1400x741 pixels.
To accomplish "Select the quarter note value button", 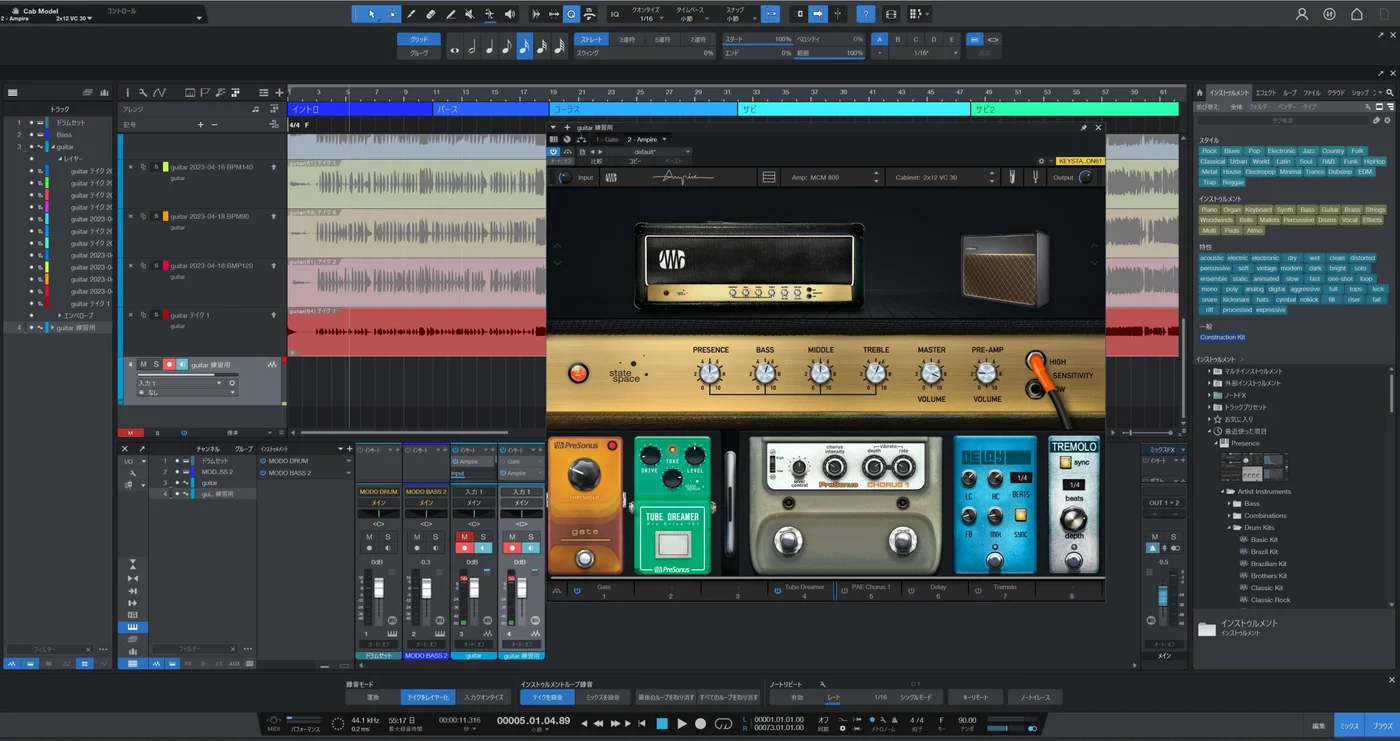I will (x=489, y=47).
